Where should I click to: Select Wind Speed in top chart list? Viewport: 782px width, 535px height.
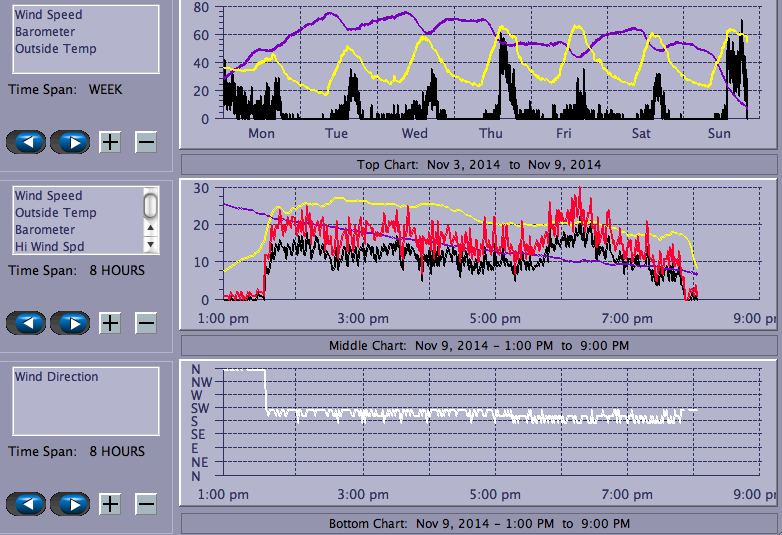(48, 15)
